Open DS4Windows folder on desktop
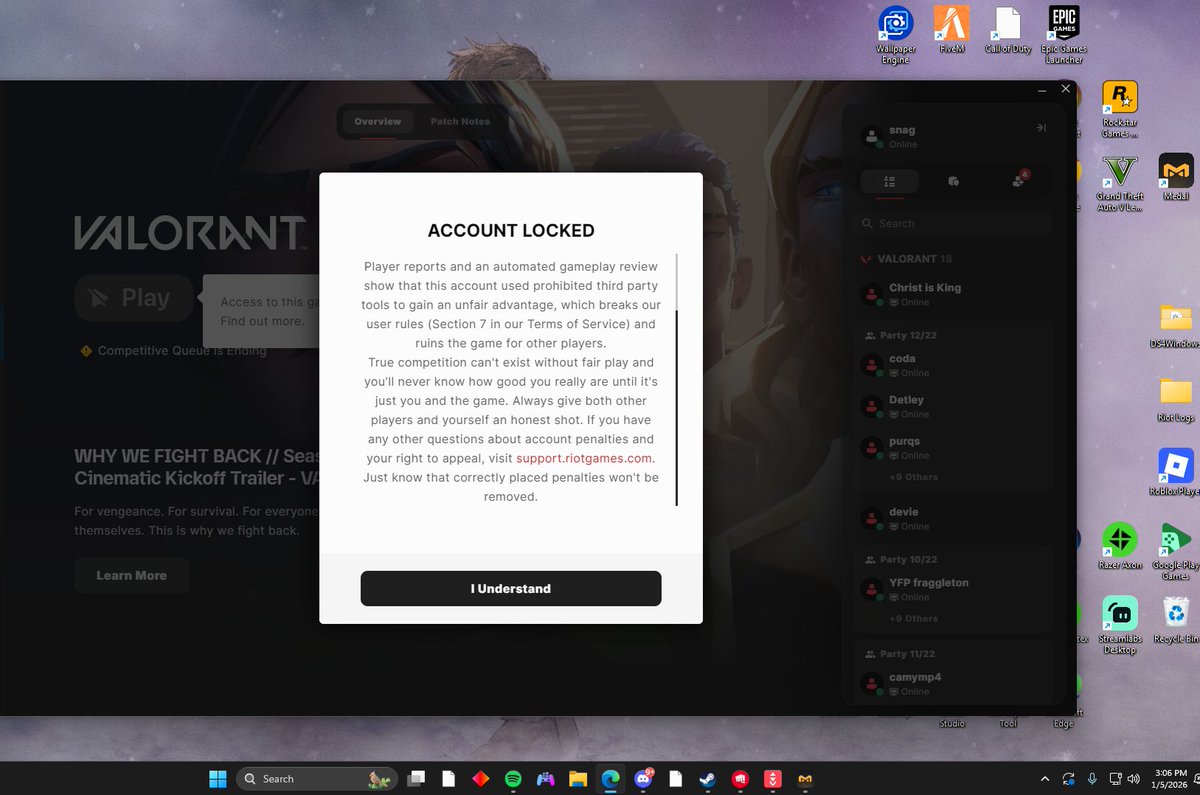 pyautogui.click(x=1175, y=325)
